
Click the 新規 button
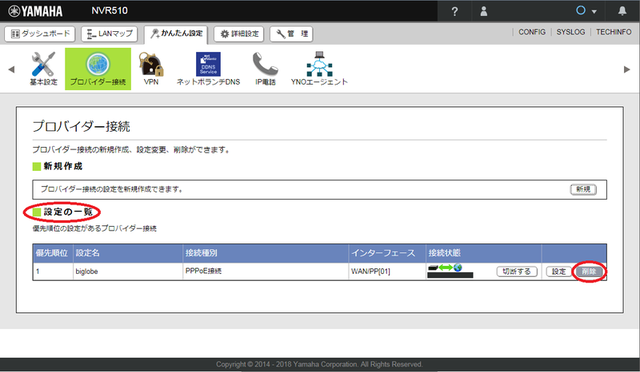pos(583,189)
